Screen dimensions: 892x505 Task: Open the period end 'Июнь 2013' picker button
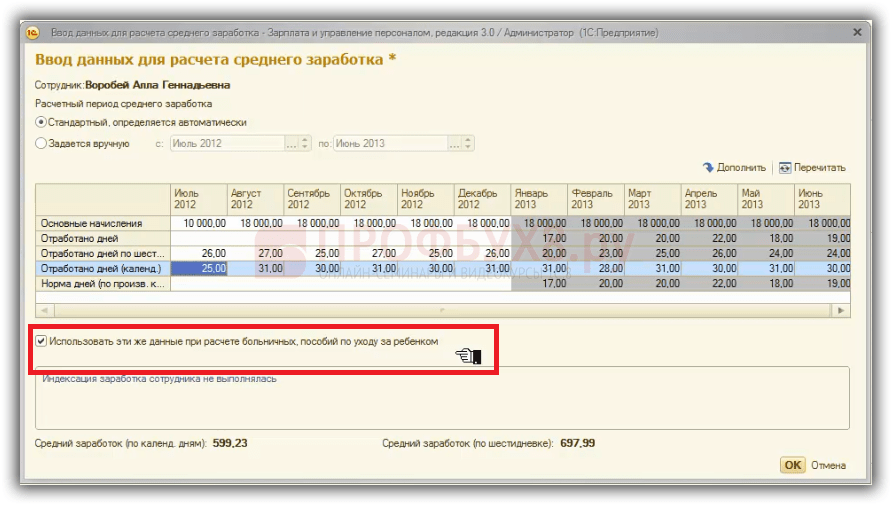click(x=453, y=144)
